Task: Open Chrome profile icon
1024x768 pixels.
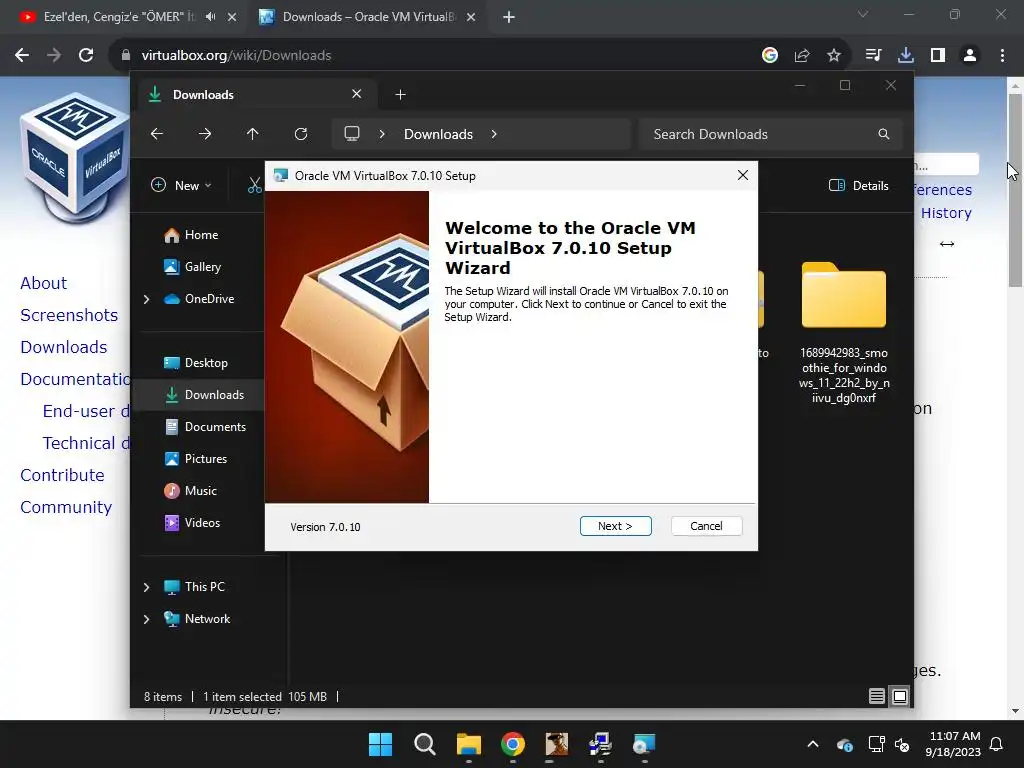Action: (970, 56)
